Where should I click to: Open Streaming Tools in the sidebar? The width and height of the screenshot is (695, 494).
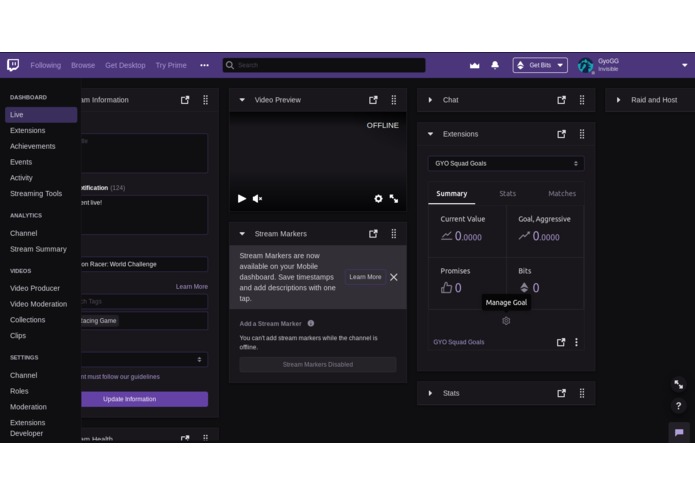[36, 194]
